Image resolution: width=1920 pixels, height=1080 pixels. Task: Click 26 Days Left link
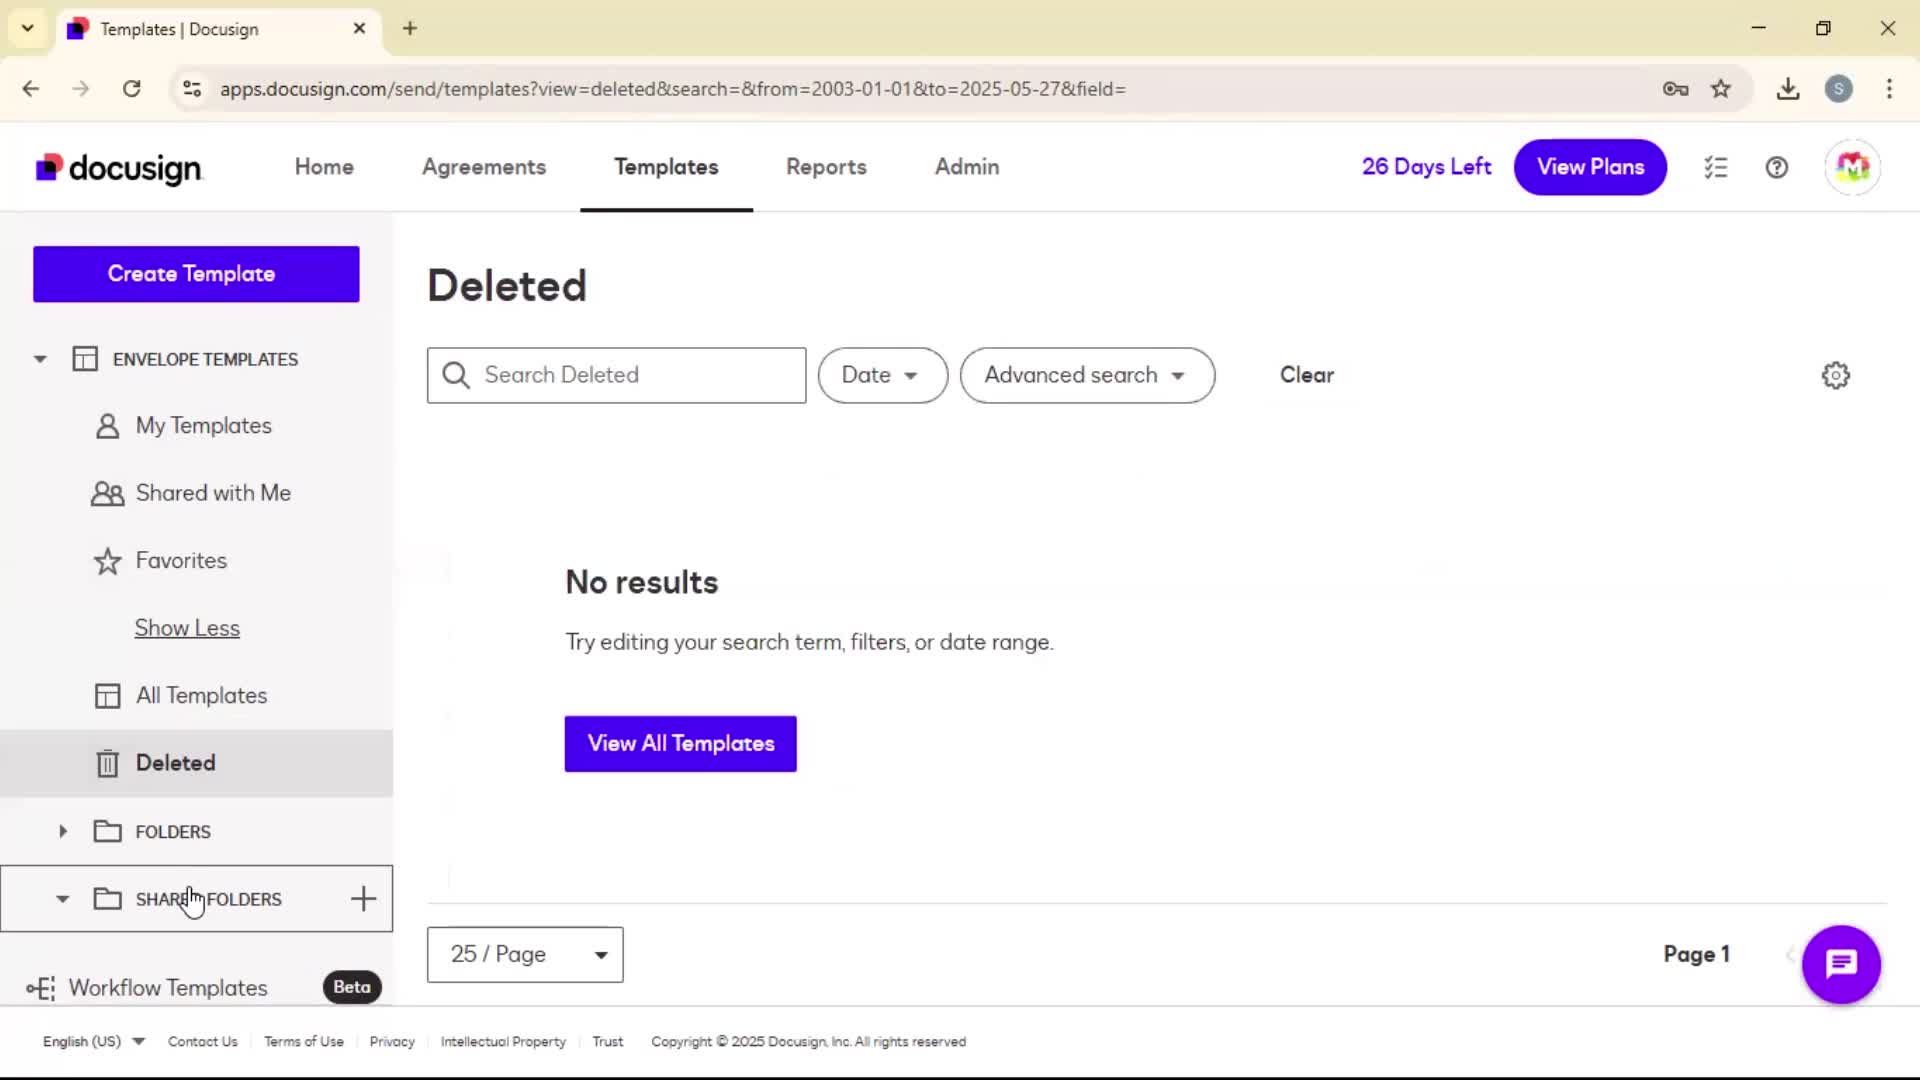(x=1426, y=167)
